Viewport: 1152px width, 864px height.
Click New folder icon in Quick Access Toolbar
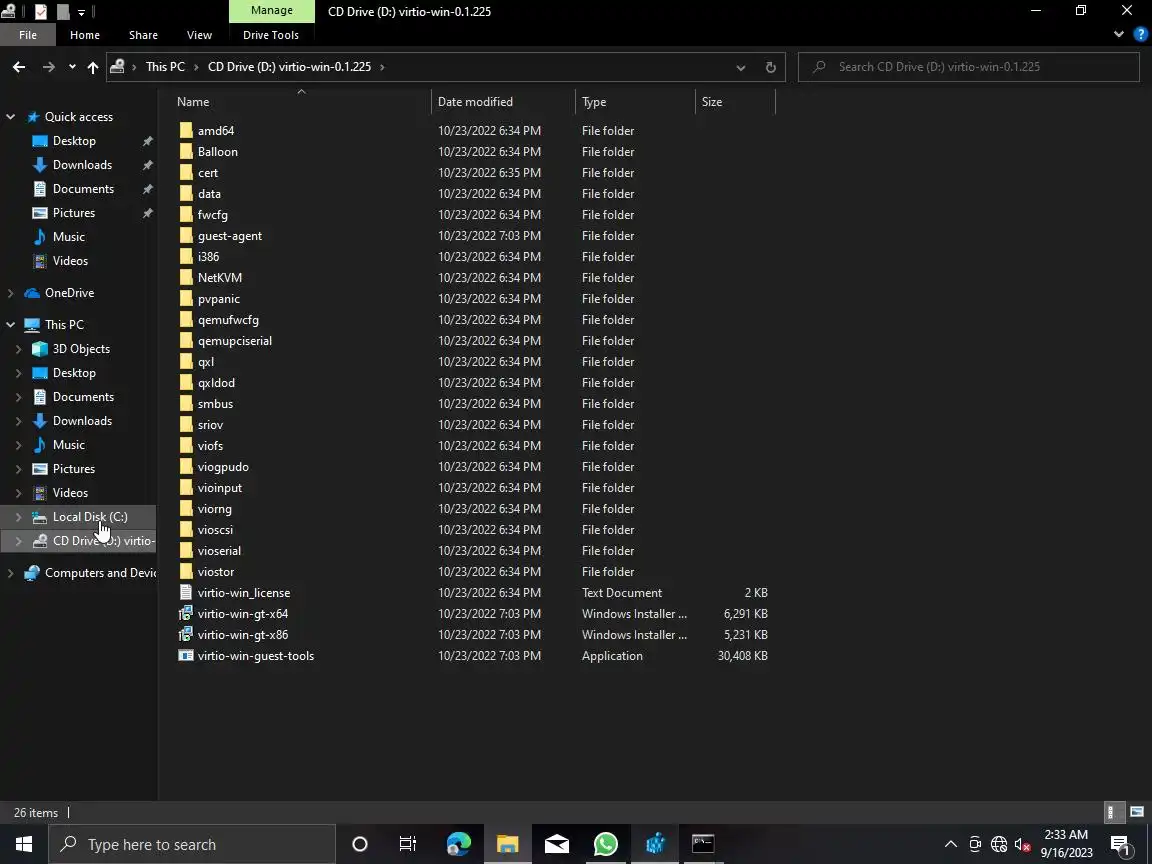tap(63, 12)
